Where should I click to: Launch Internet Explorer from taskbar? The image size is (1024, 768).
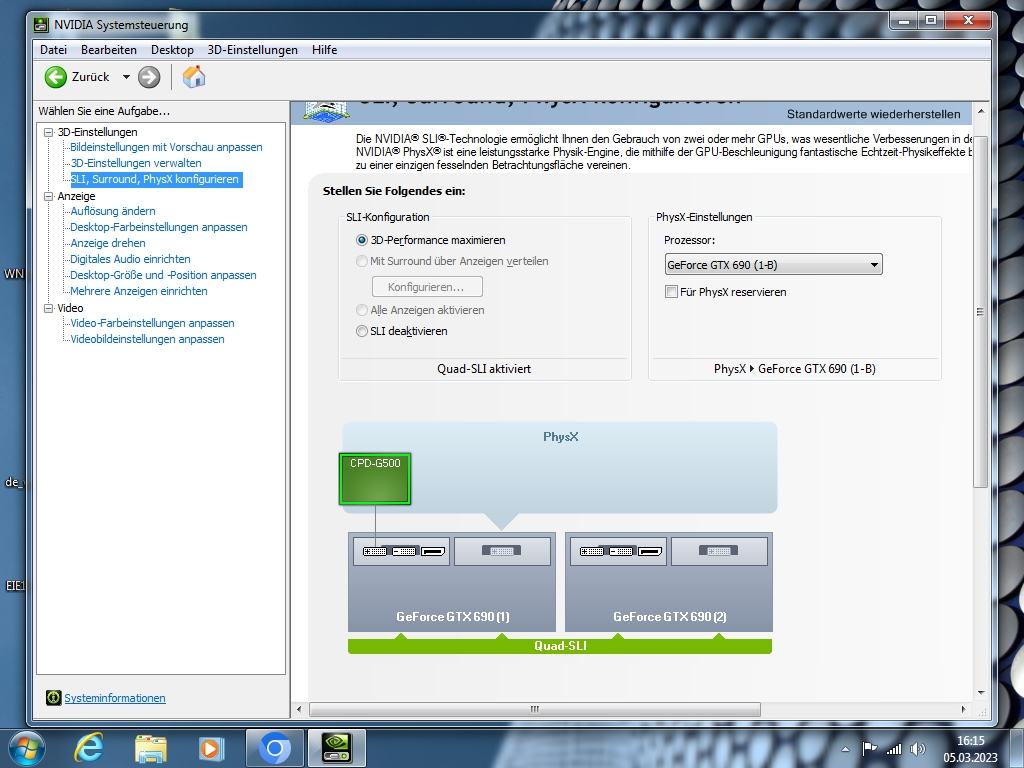tap(88, 748)
